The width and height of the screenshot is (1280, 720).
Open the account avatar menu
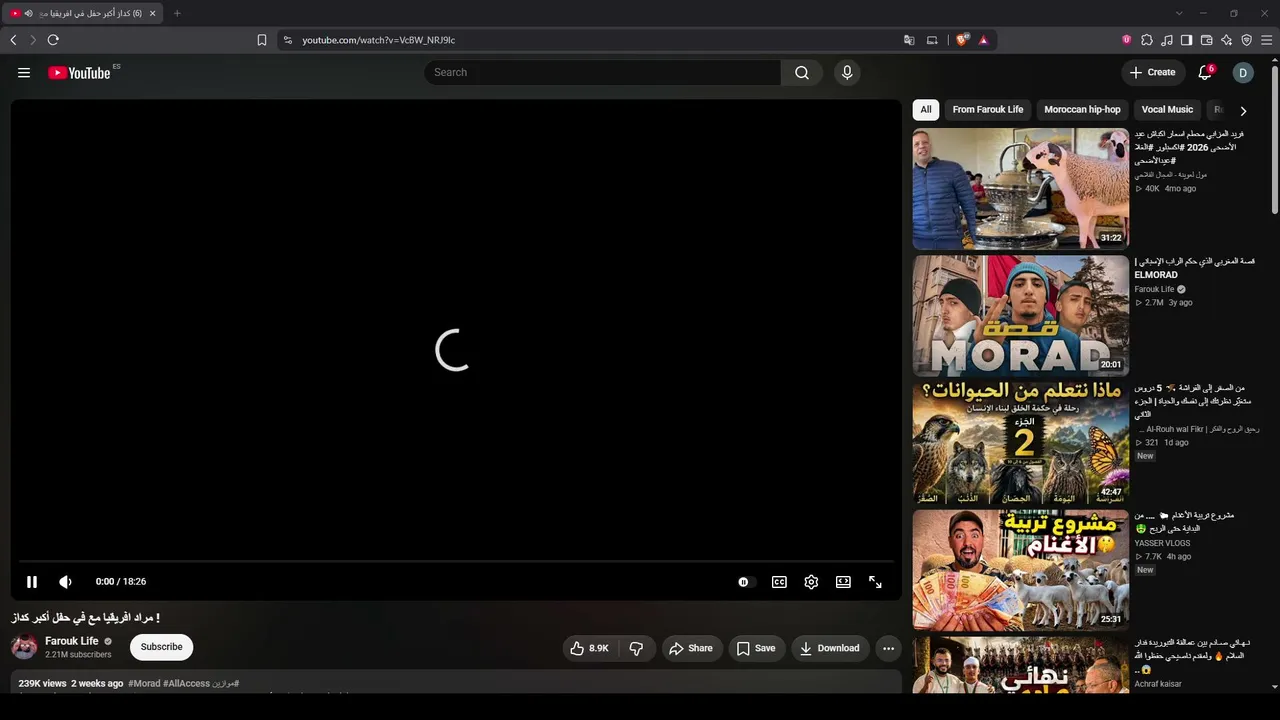(1243, 72)
